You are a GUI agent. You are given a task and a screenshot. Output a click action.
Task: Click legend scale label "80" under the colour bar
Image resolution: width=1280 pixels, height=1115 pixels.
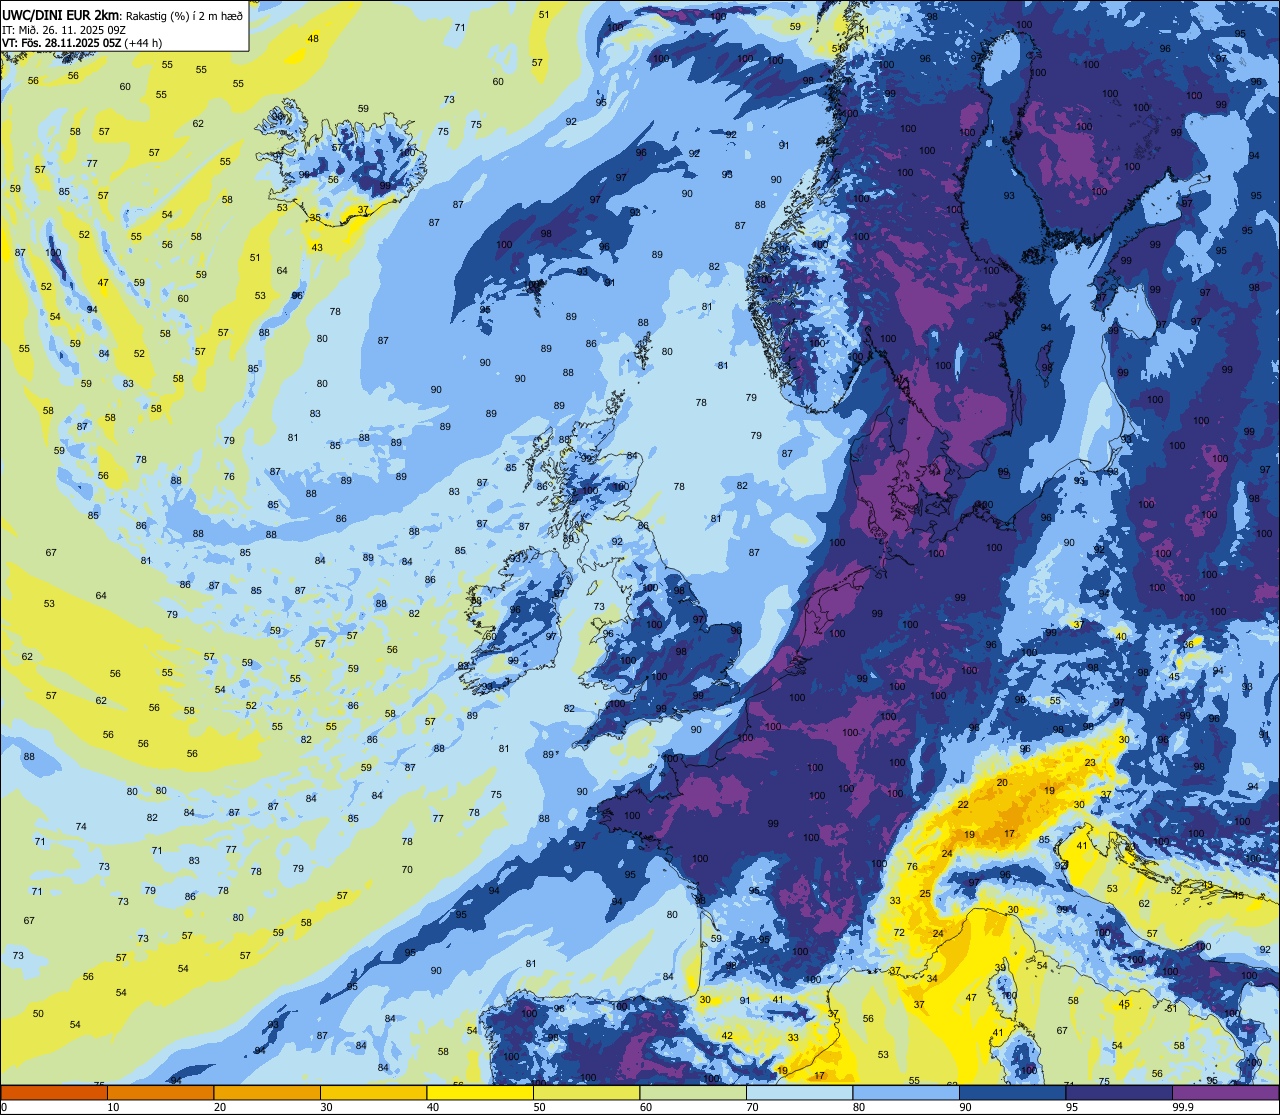859,1107
